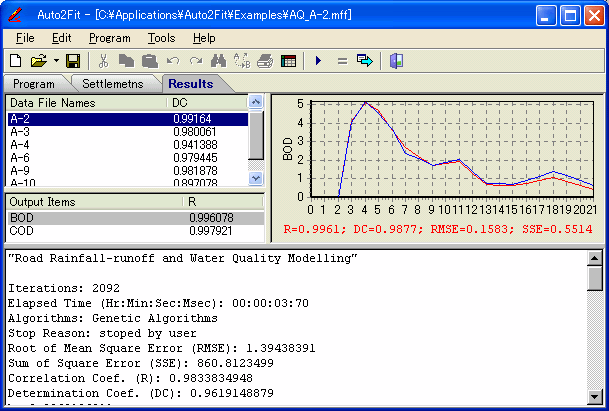The image size is (609, 411).
Task: Click the DC value 0.979445
Action: click(x=195, y=158)
